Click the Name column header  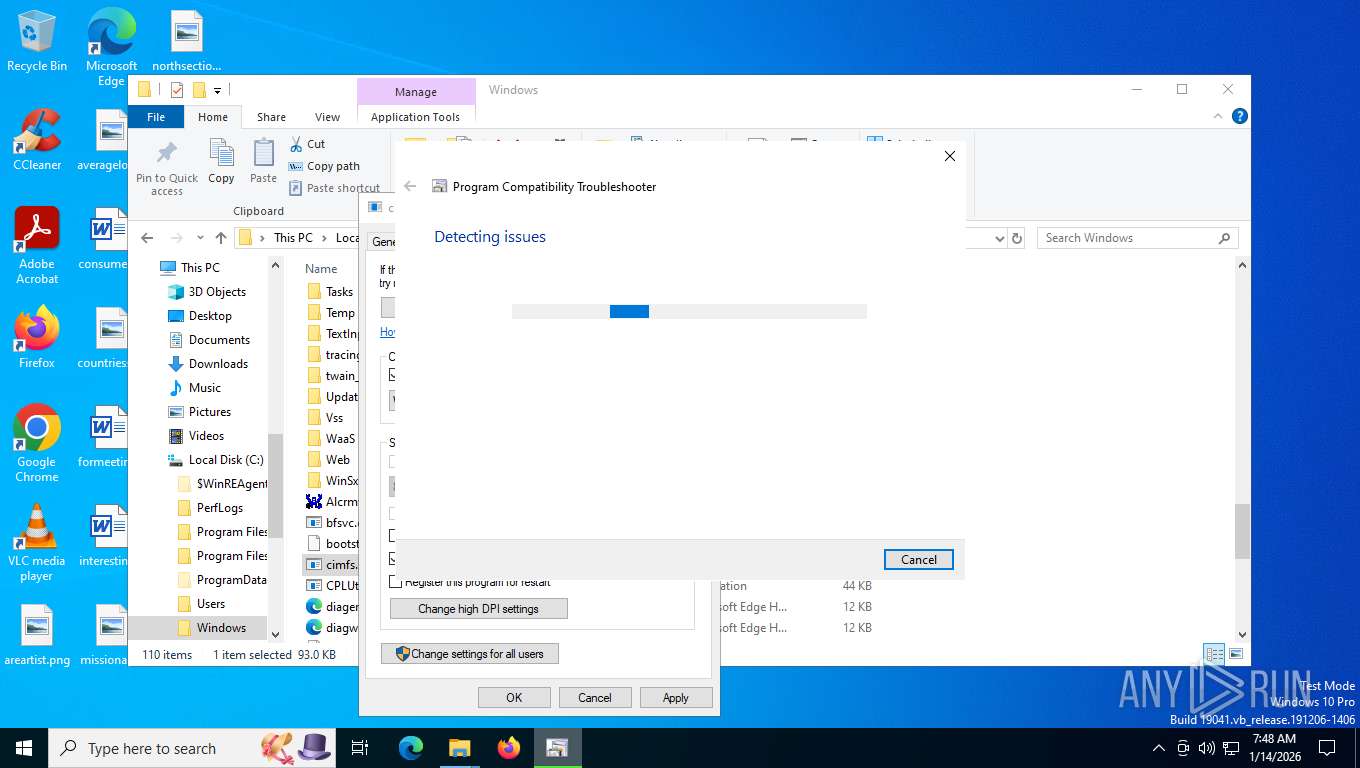coord(321,269)
